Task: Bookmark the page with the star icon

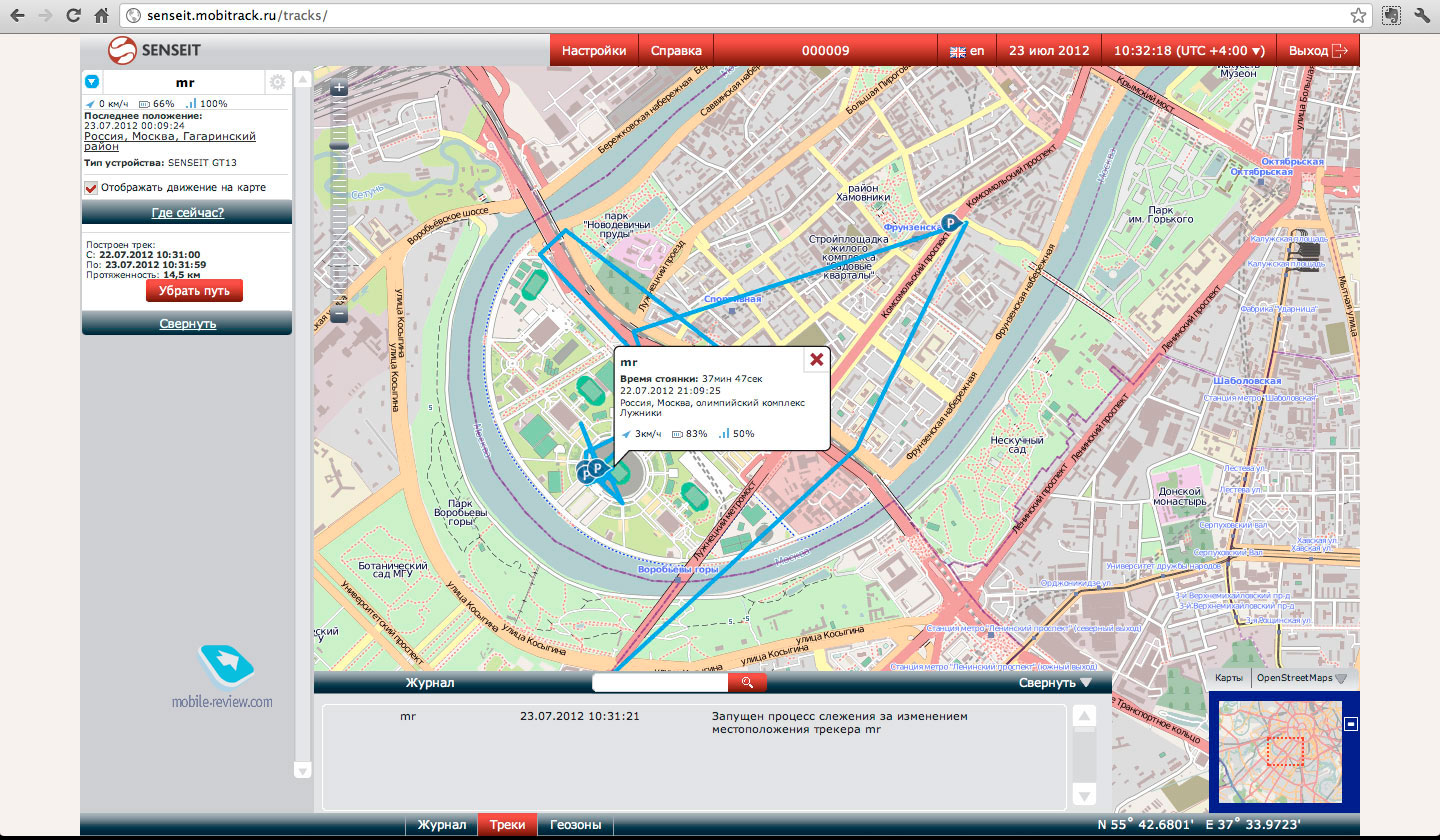Action: pyautogui.click(x=1358, y=16)
